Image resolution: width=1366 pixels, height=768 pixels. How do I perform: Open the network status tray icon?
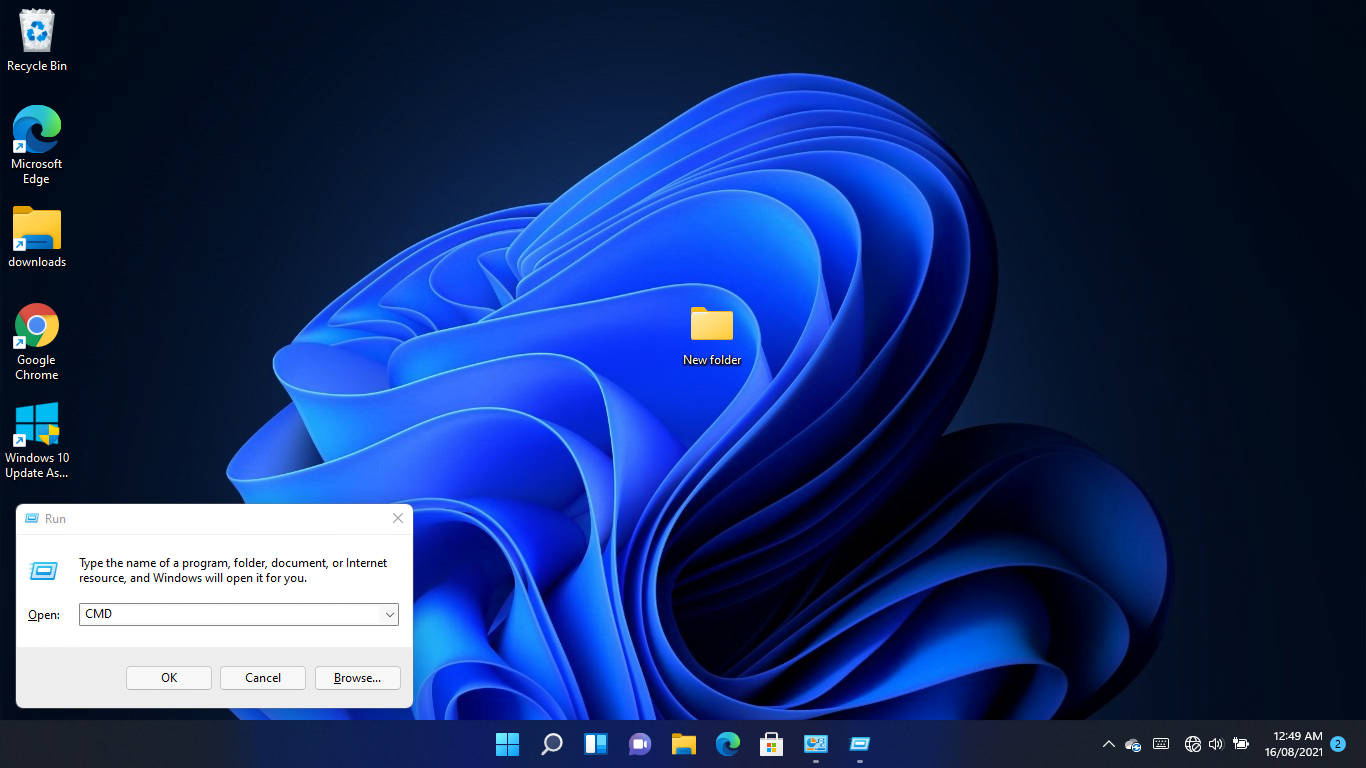[1192, 744]
